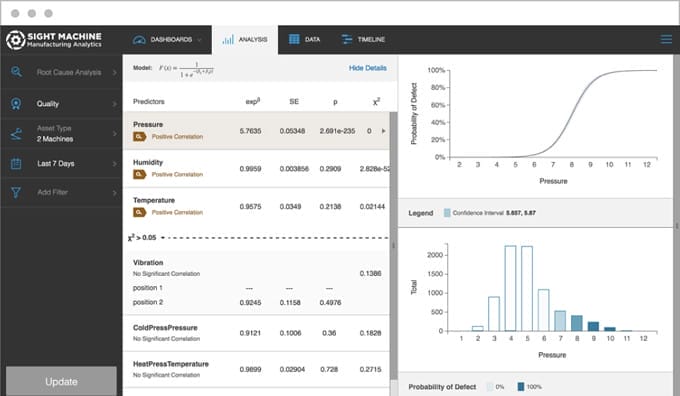
Task: Click the Hide Details link
Action: (x=368, y=68)
